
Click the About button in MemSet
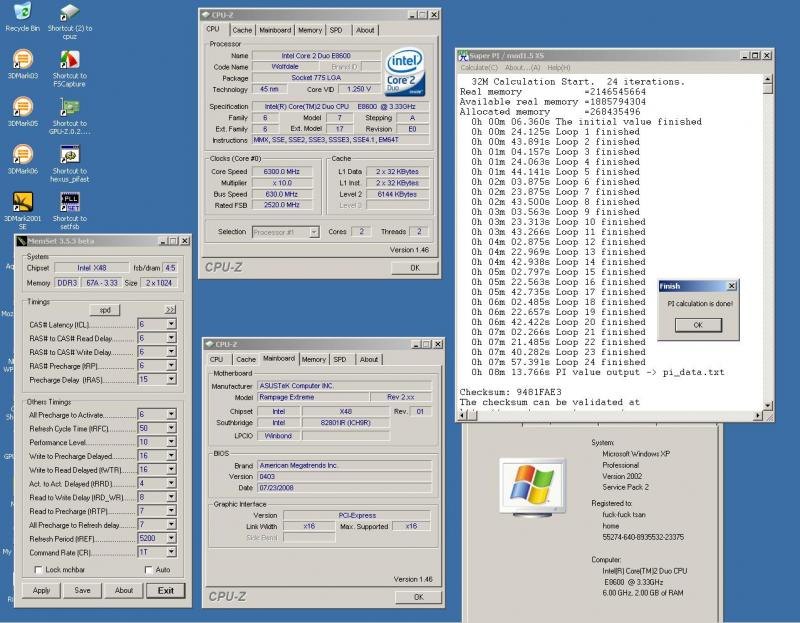click(123, 590)
